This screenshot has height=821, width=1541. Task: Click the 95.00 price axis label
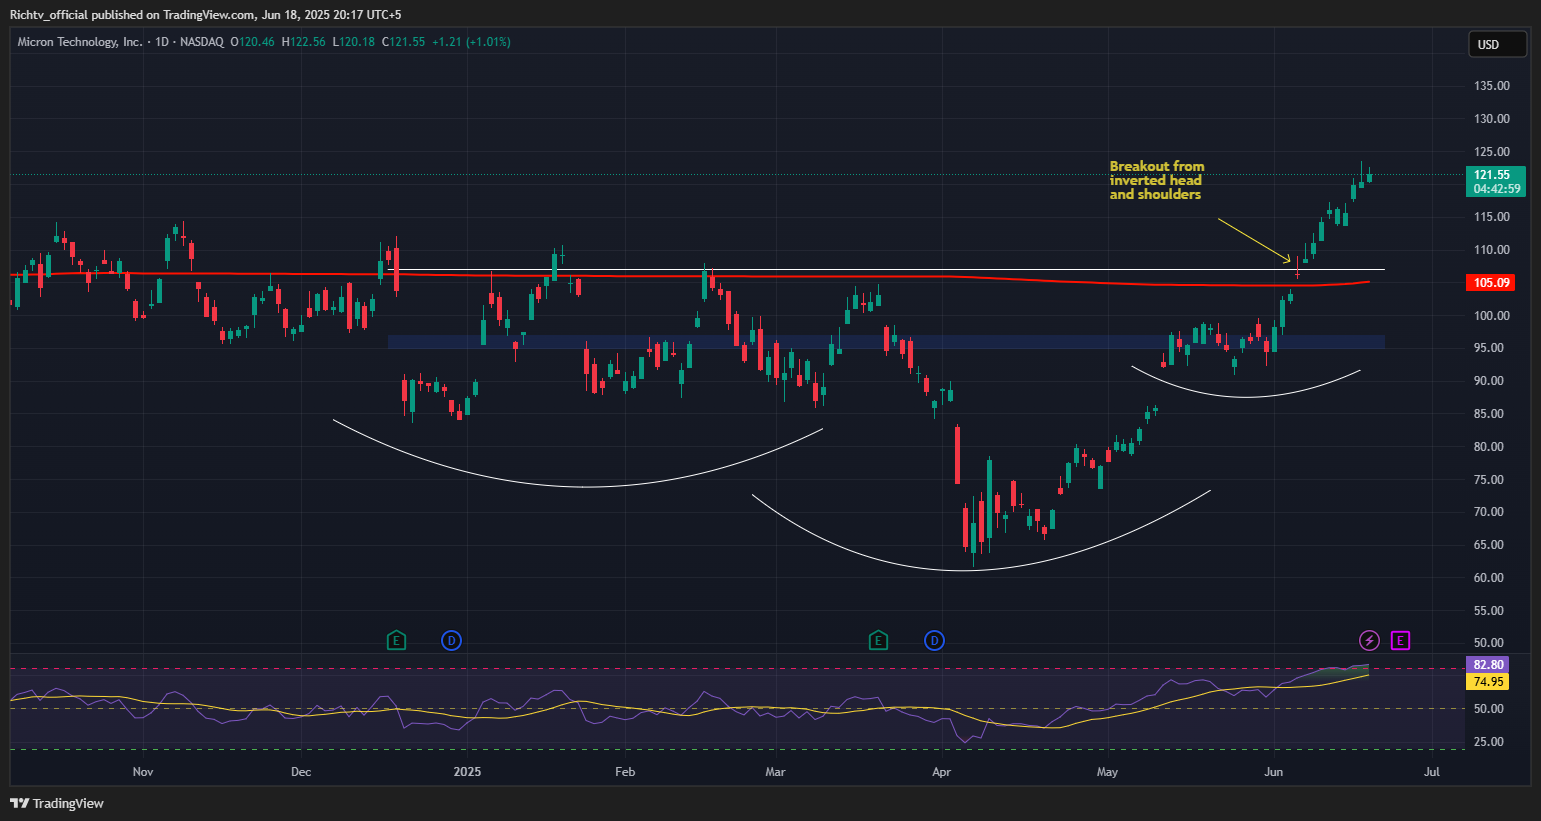point(1490,348)
